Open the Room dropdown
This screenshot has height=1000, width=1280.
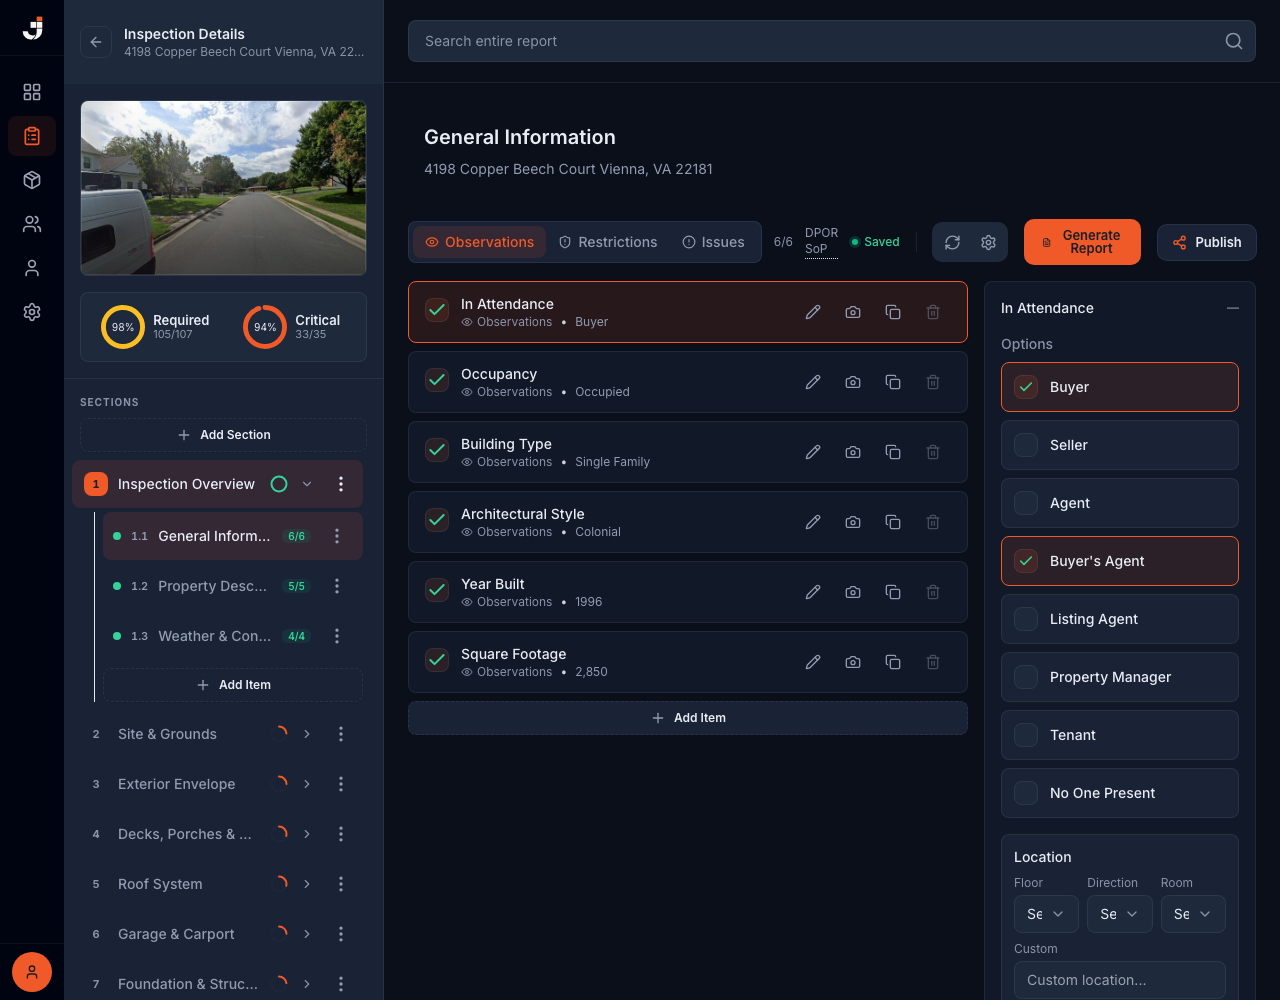click(1193, 914)
